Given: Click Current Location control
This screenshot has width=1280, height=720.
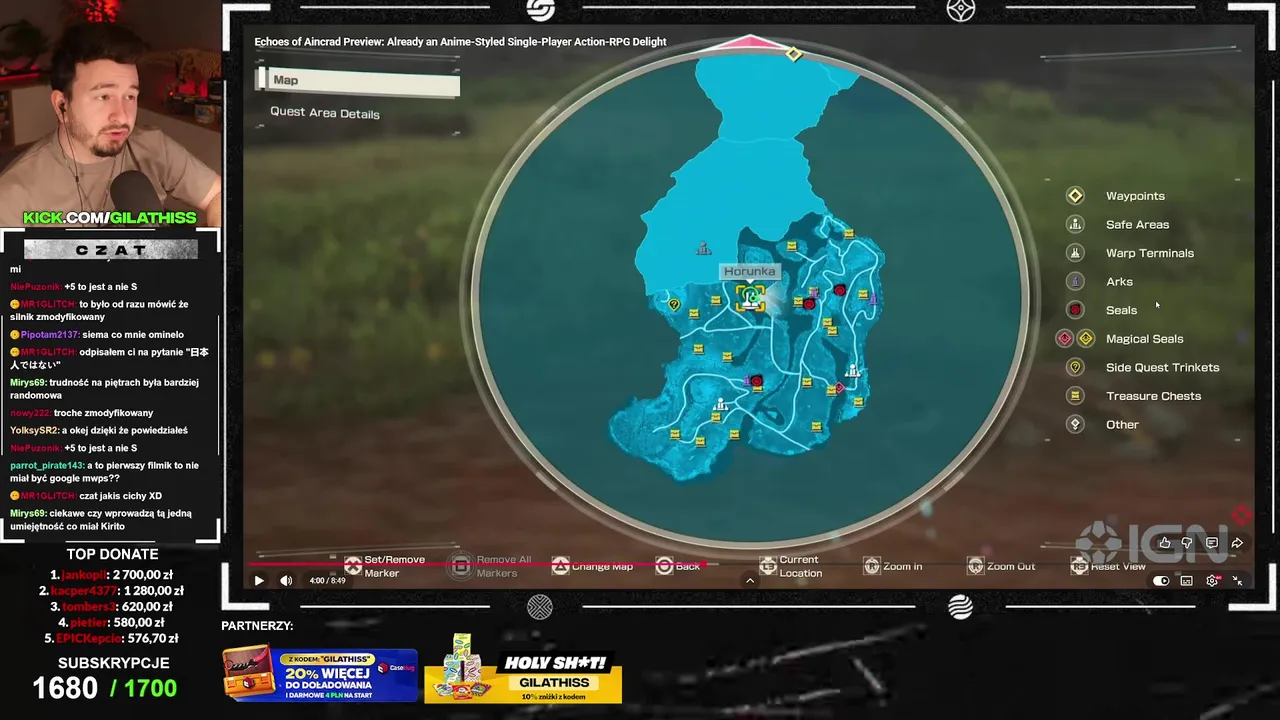Looking at the screenshot, I should (x=791, y=566).
